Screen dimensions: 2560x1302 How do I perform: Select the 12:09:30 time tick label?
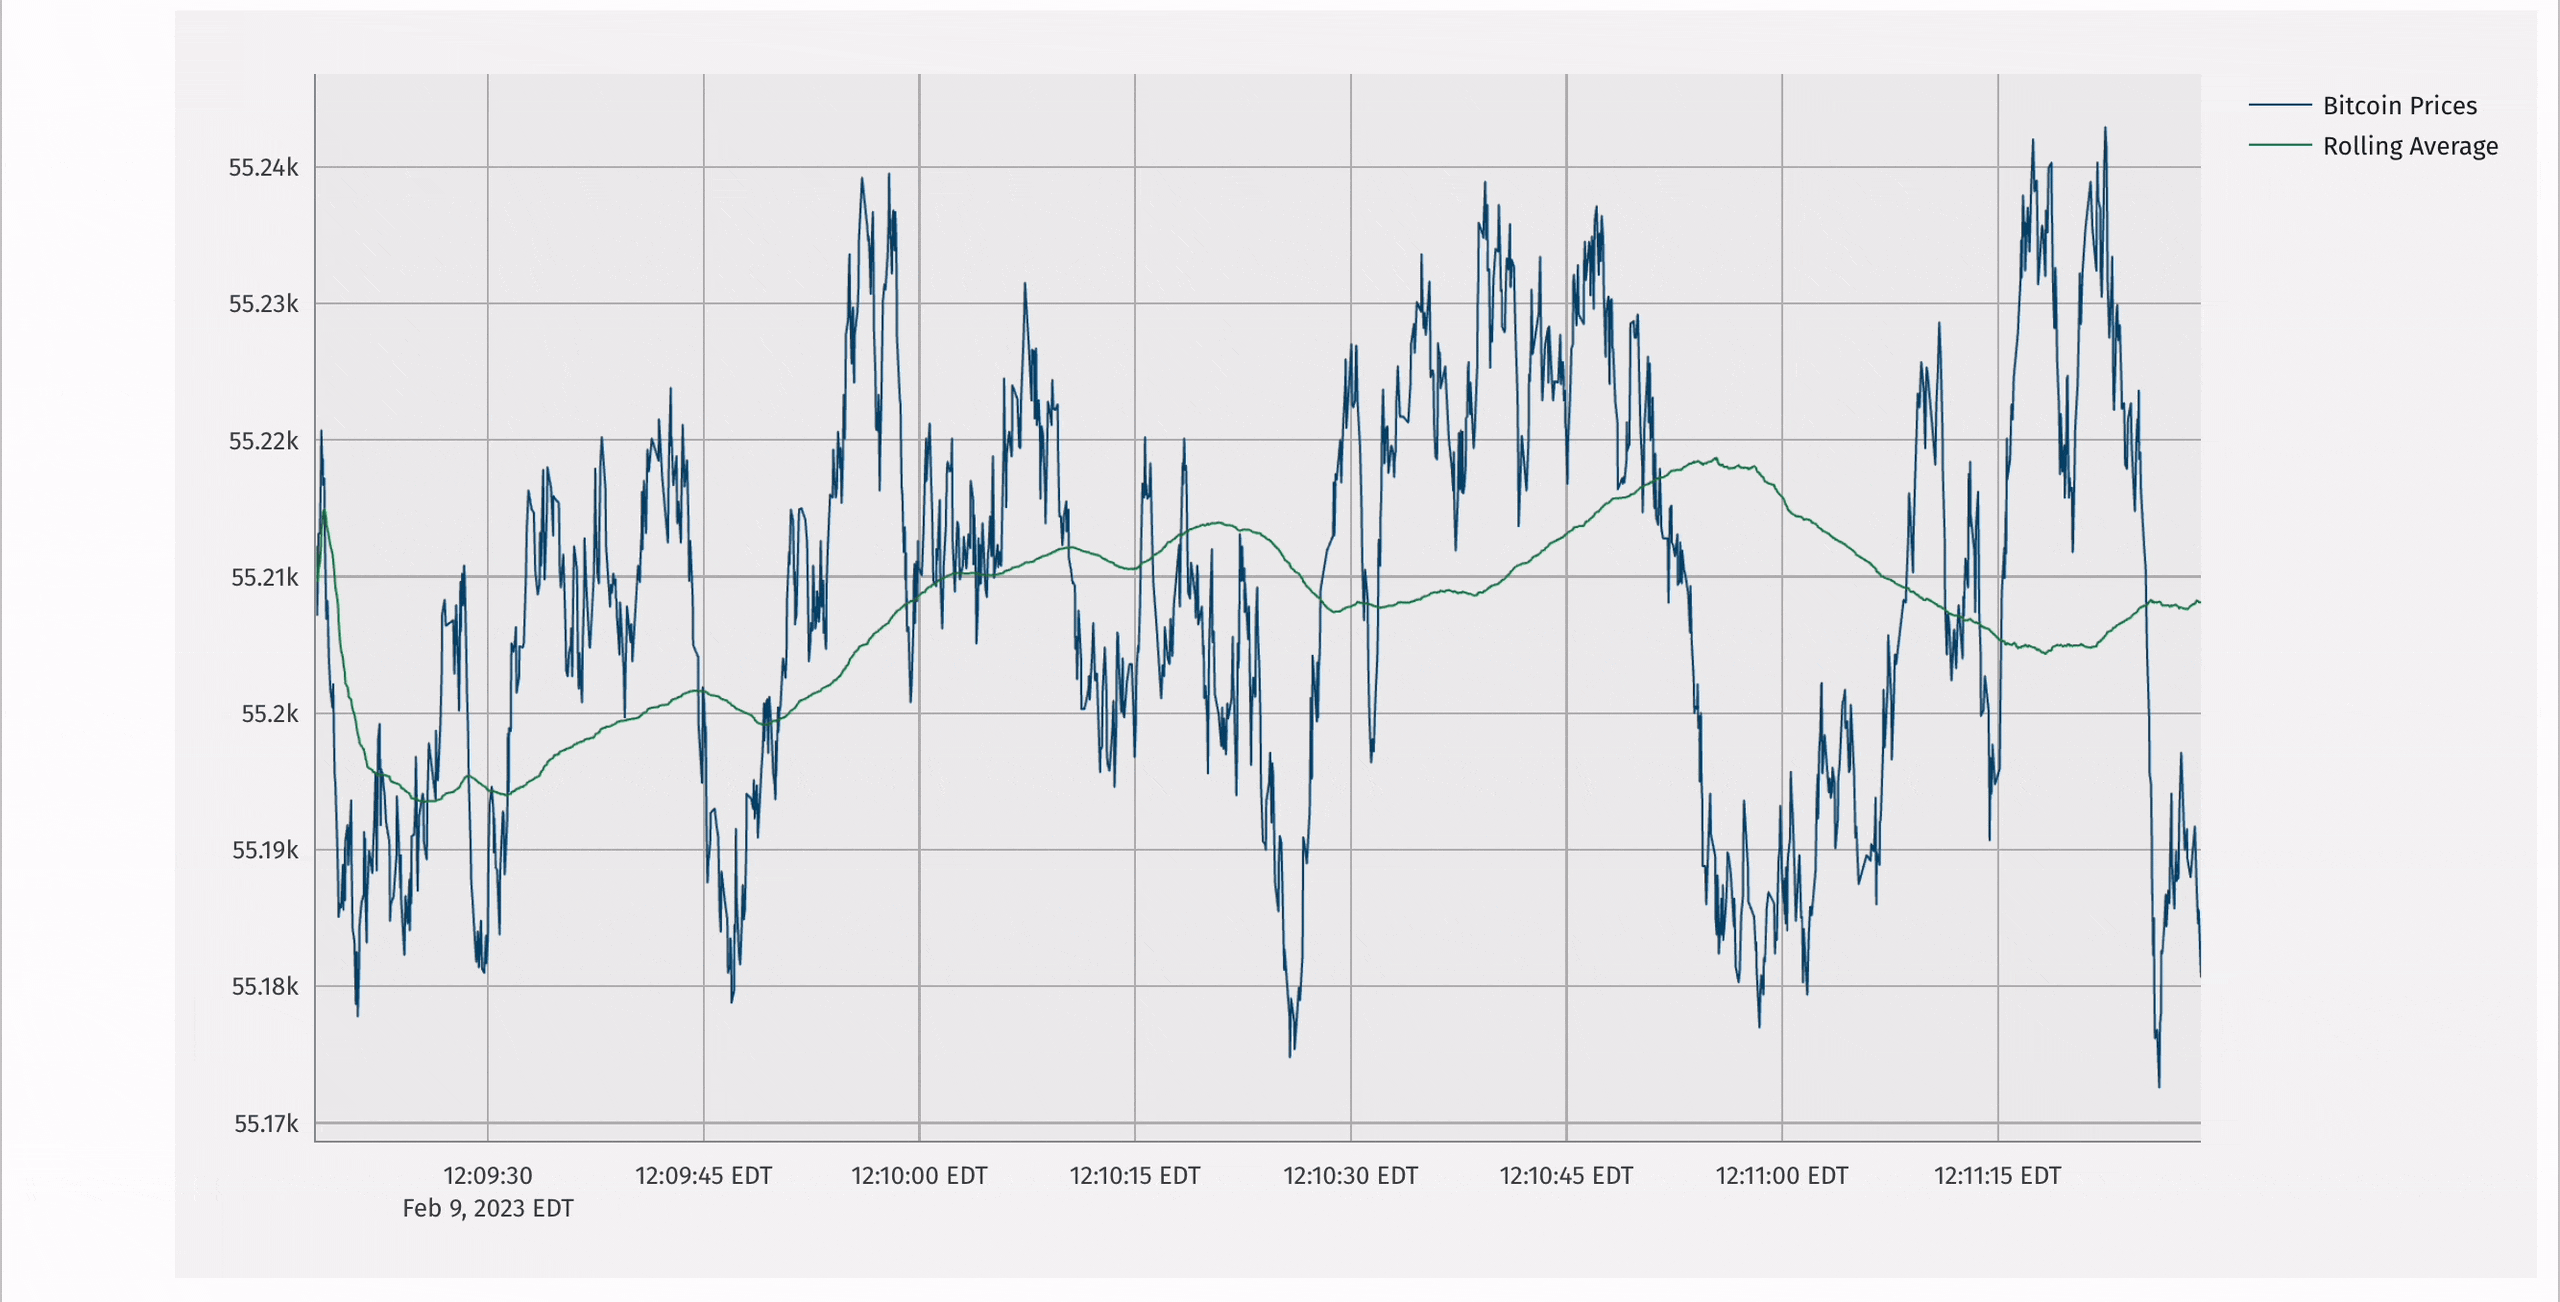(x=487, y=1176)
